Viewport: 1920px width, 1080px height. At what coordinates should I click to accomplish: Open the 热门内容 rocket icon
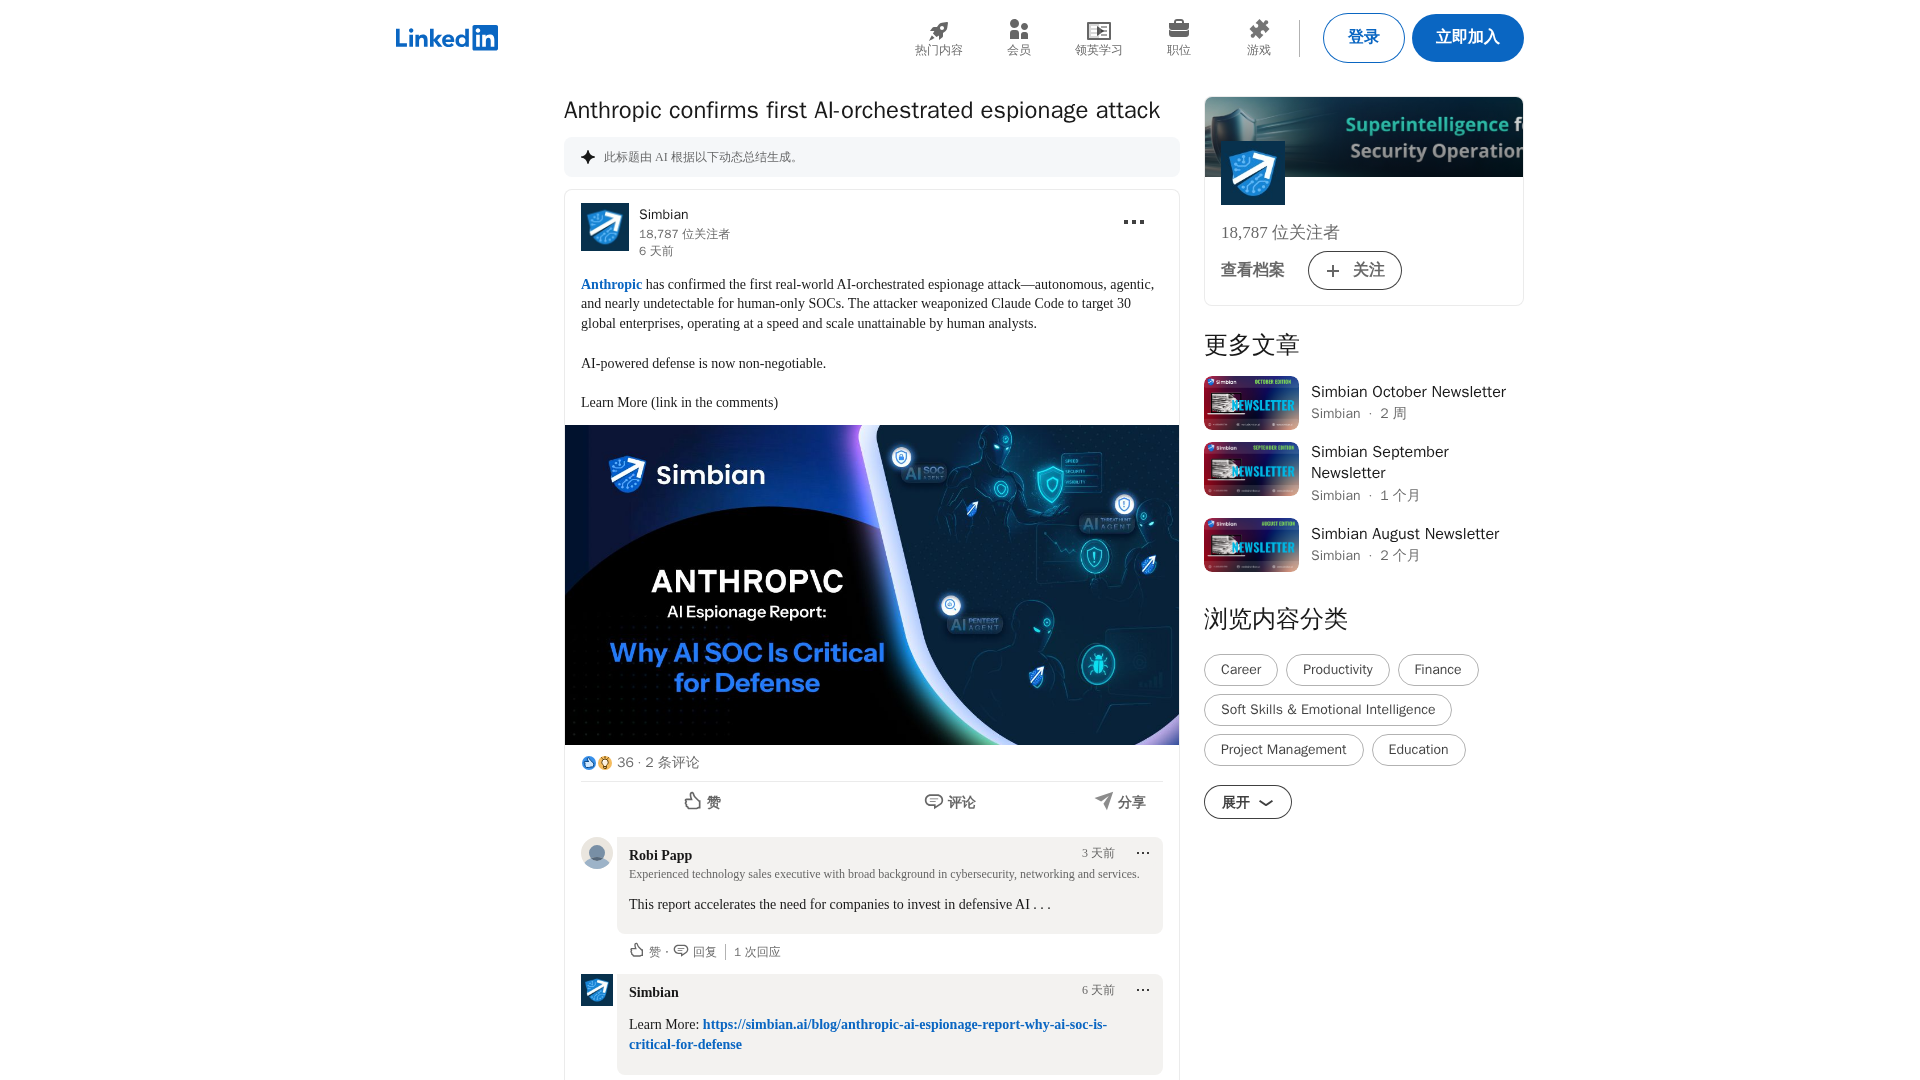tap(938, 31)
